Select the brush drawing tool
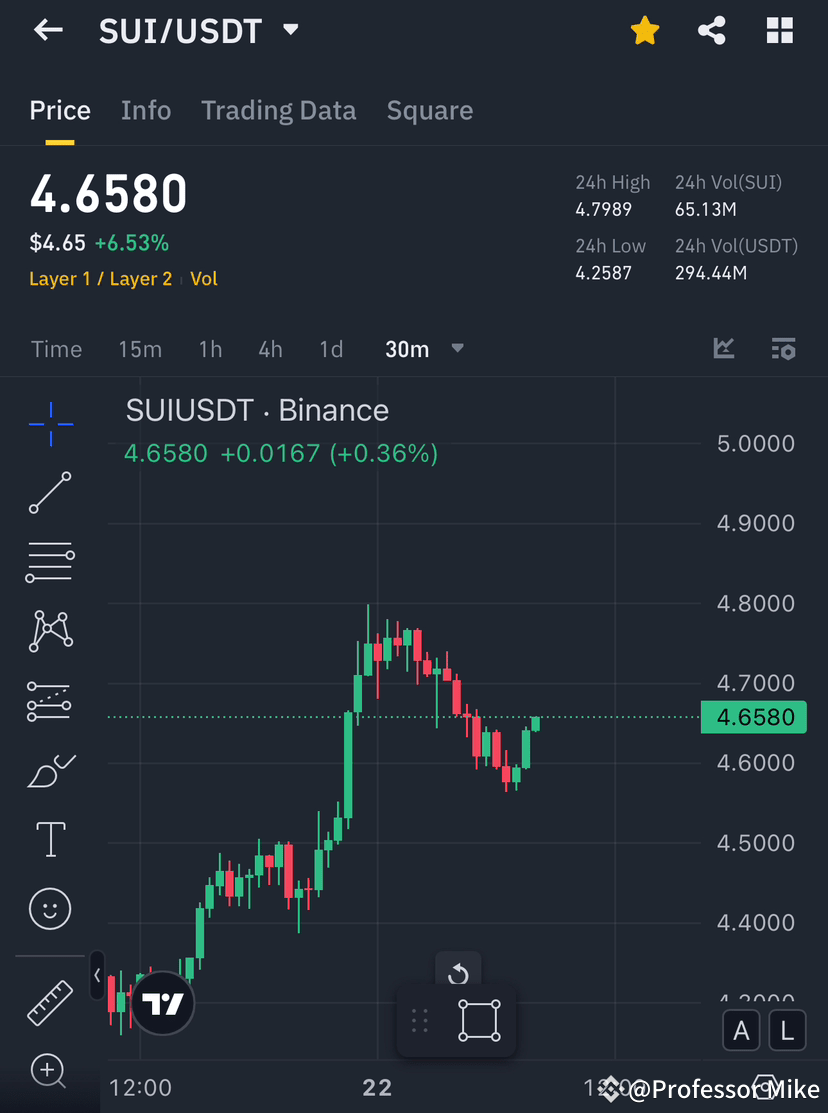This screenshot has width=828, height=1113. point(50,771)
